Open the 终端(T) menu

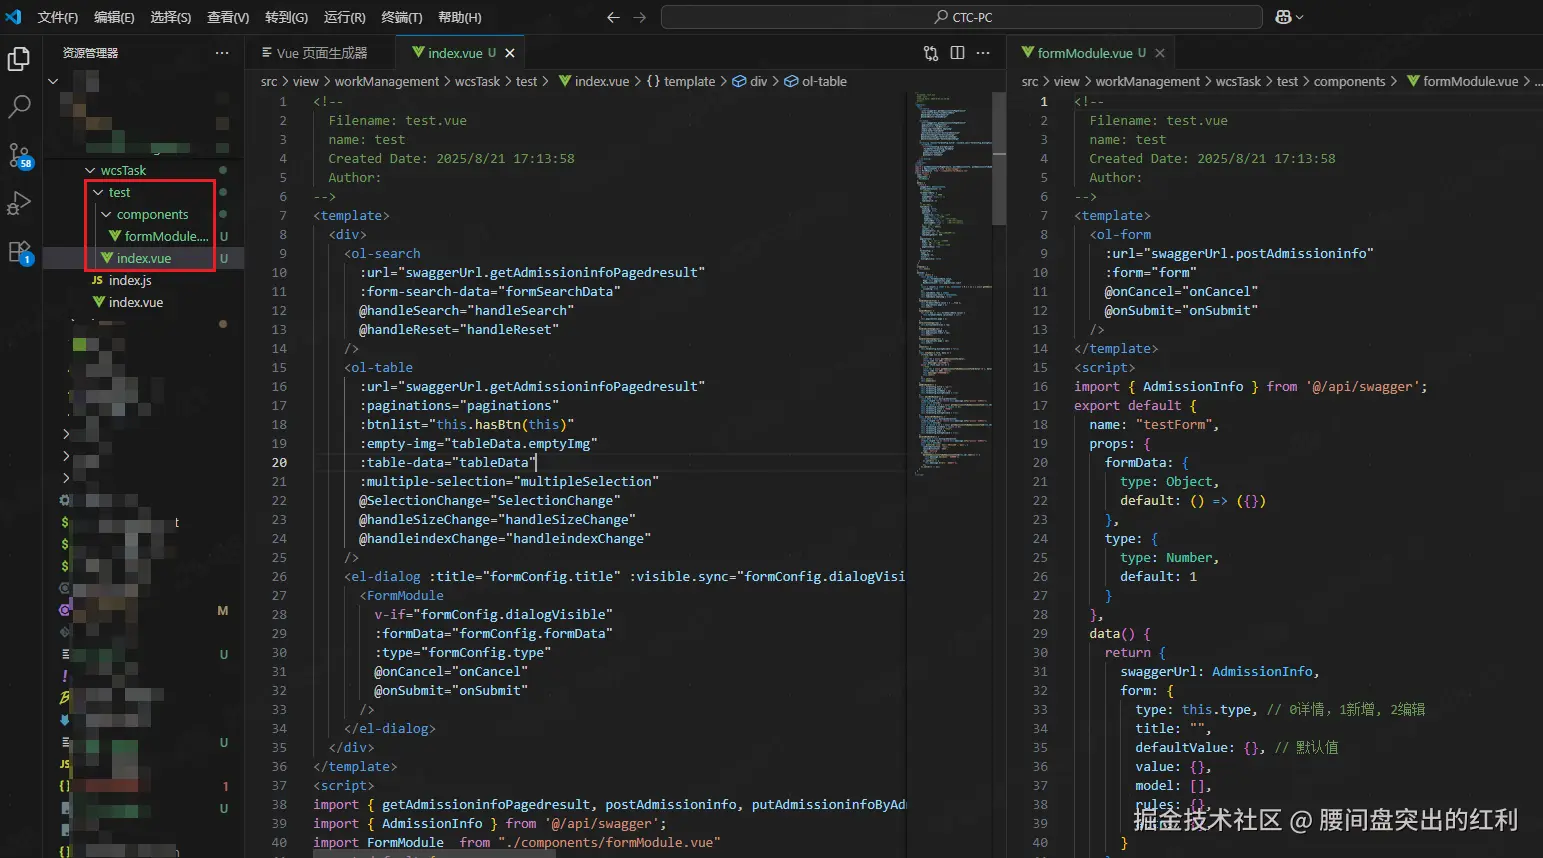[401, 17]
